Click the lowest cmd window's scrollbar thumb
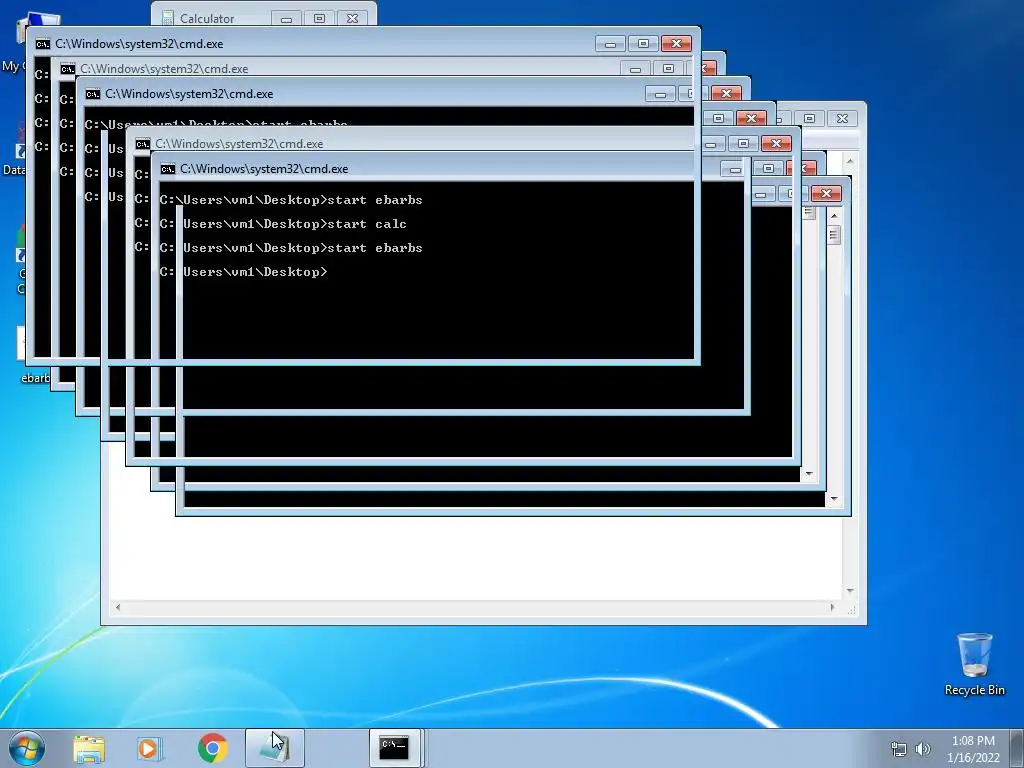 pos(834,234)
